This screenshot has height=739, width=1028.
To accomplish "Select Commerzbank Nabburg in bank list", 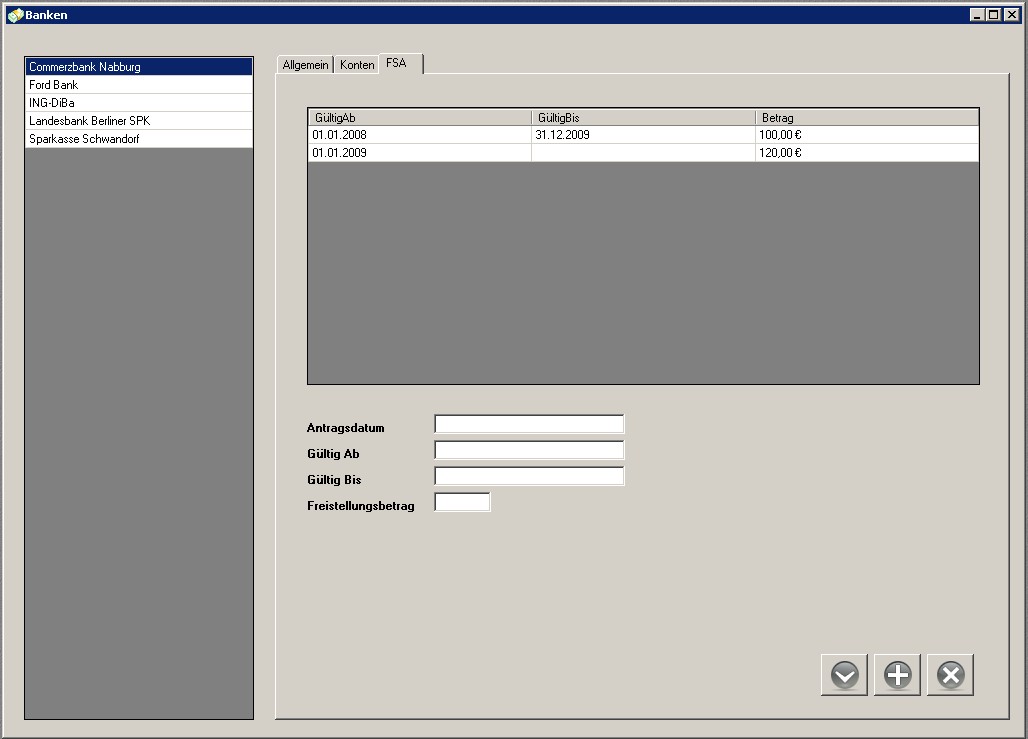I will click(x=139, y=66).
